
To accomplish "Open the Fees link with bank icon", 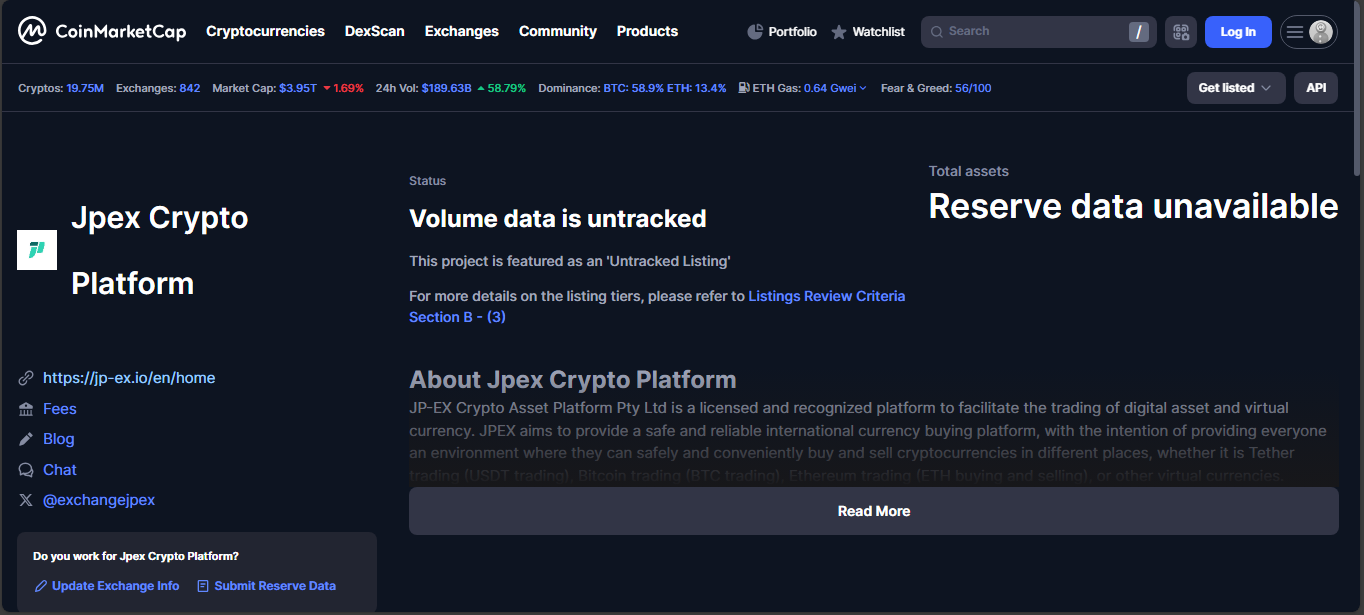I will (x=59, y=409).
